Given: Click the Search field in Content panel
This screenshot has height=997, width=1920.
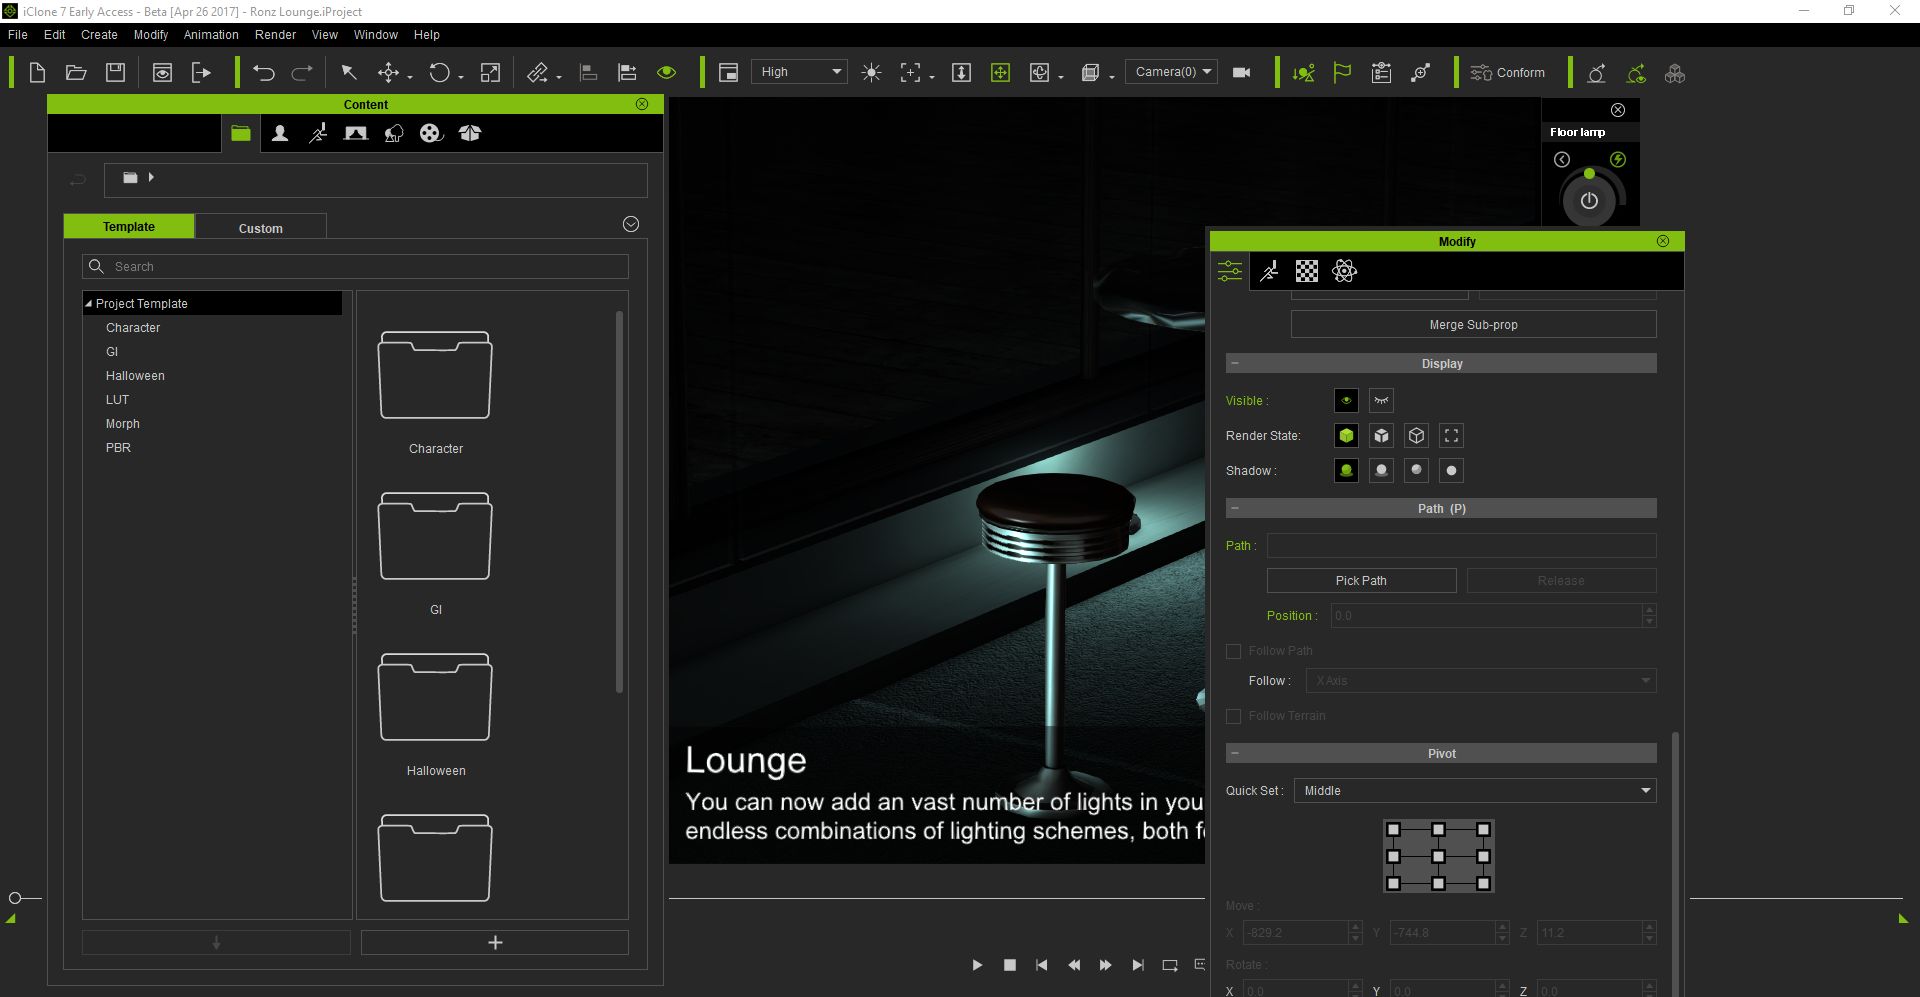Looking at the screenshot, I should click(355, 266).
